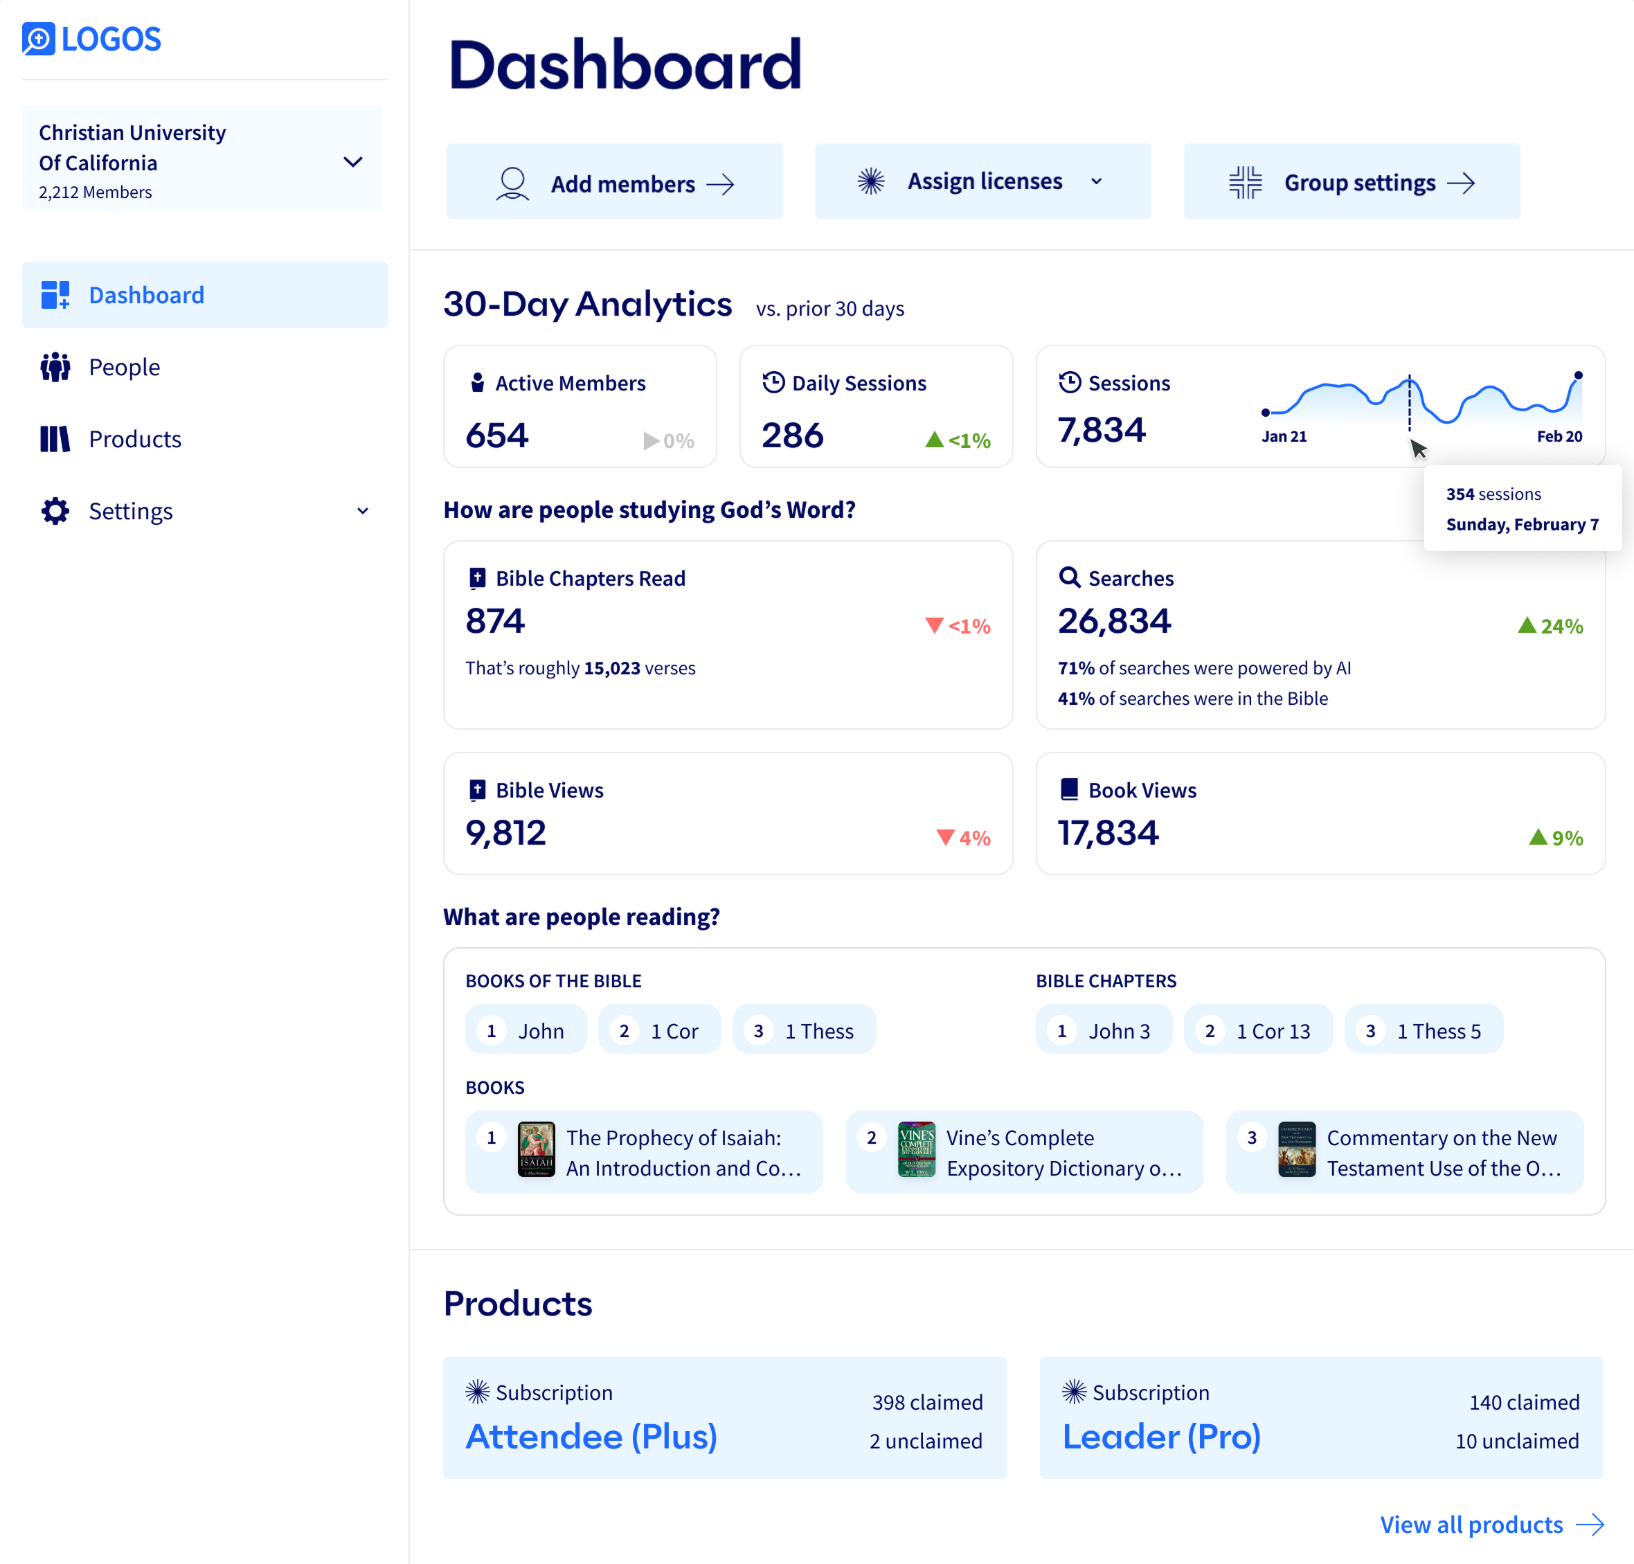Click the 10 unclaimed text
This screenshot has height=1564, width=1634.
(1517, 1441)
